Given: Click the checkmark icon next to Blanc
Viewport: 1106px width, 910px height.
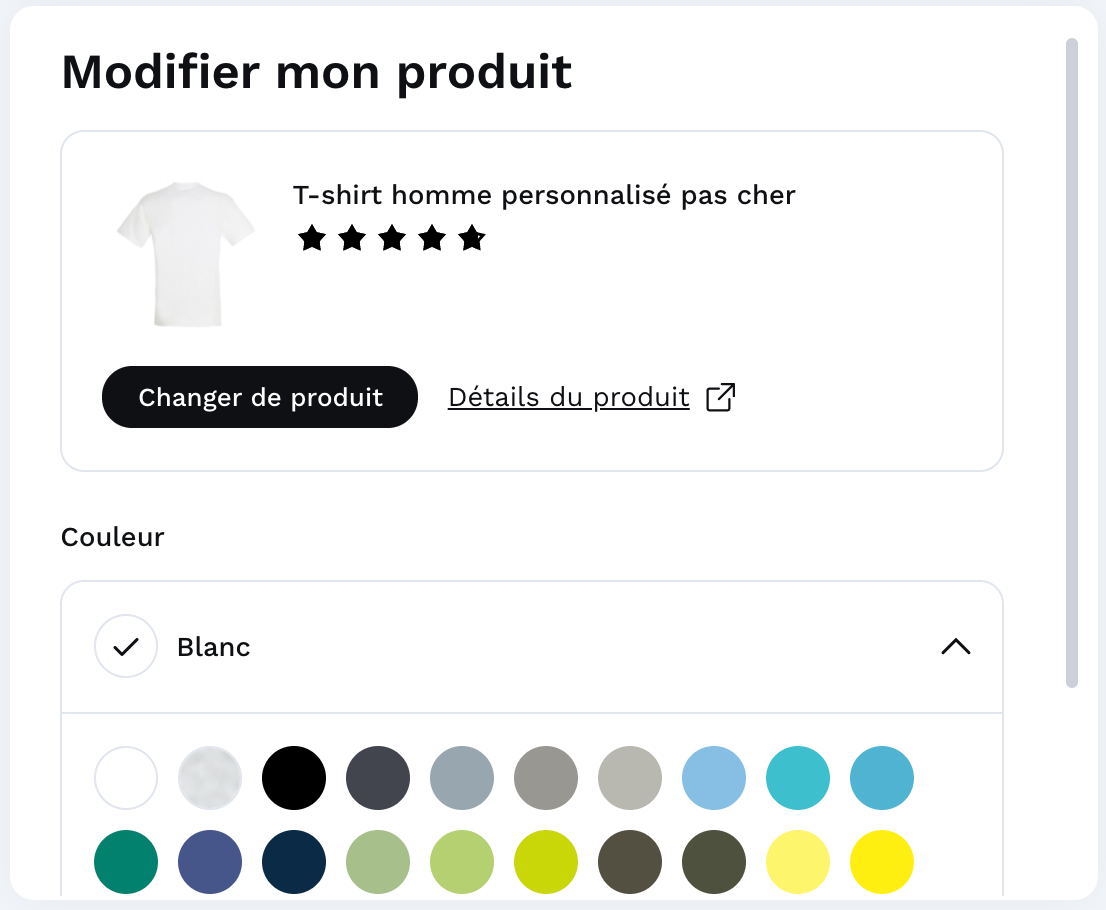Looking at the screenshot, I should [x=126, y=646].
